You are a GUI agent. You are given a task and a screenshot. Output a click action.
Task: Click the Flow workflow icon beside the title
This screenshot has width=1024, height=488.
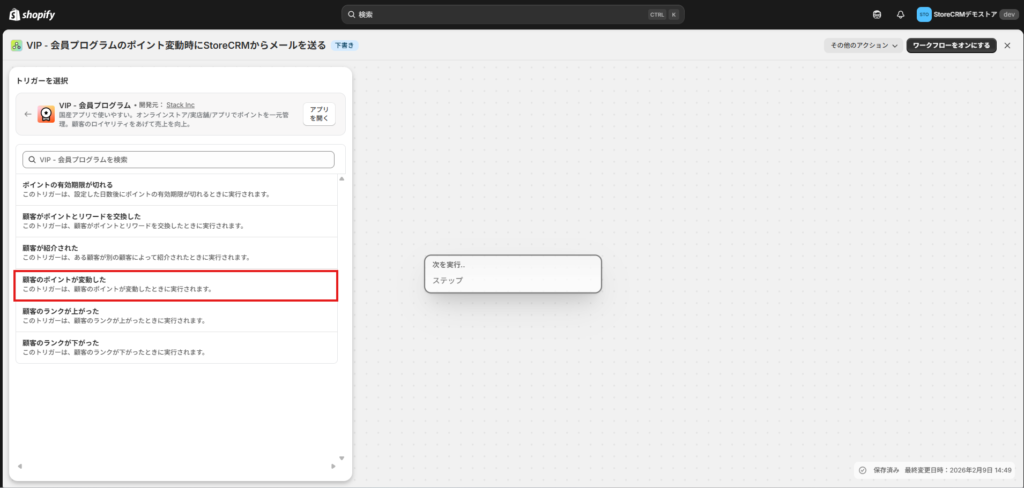pyautogui.click(x=16, y=45)
